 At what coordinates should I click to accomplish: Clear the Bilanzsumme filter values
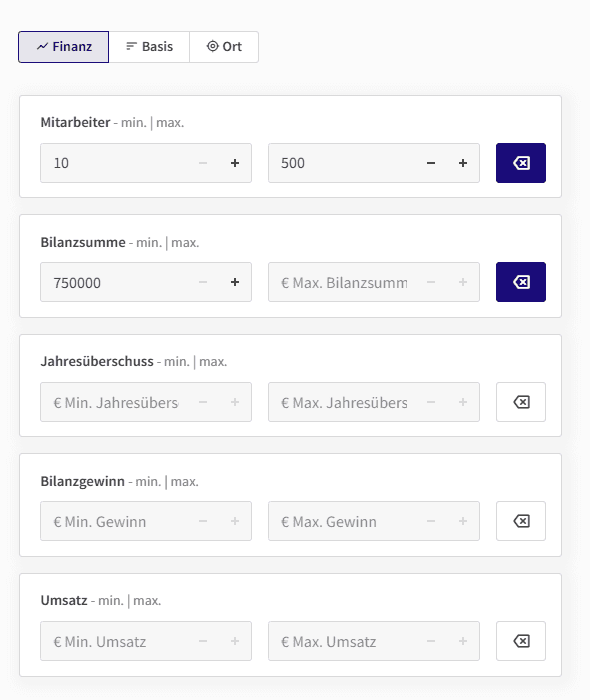(520, 282)
